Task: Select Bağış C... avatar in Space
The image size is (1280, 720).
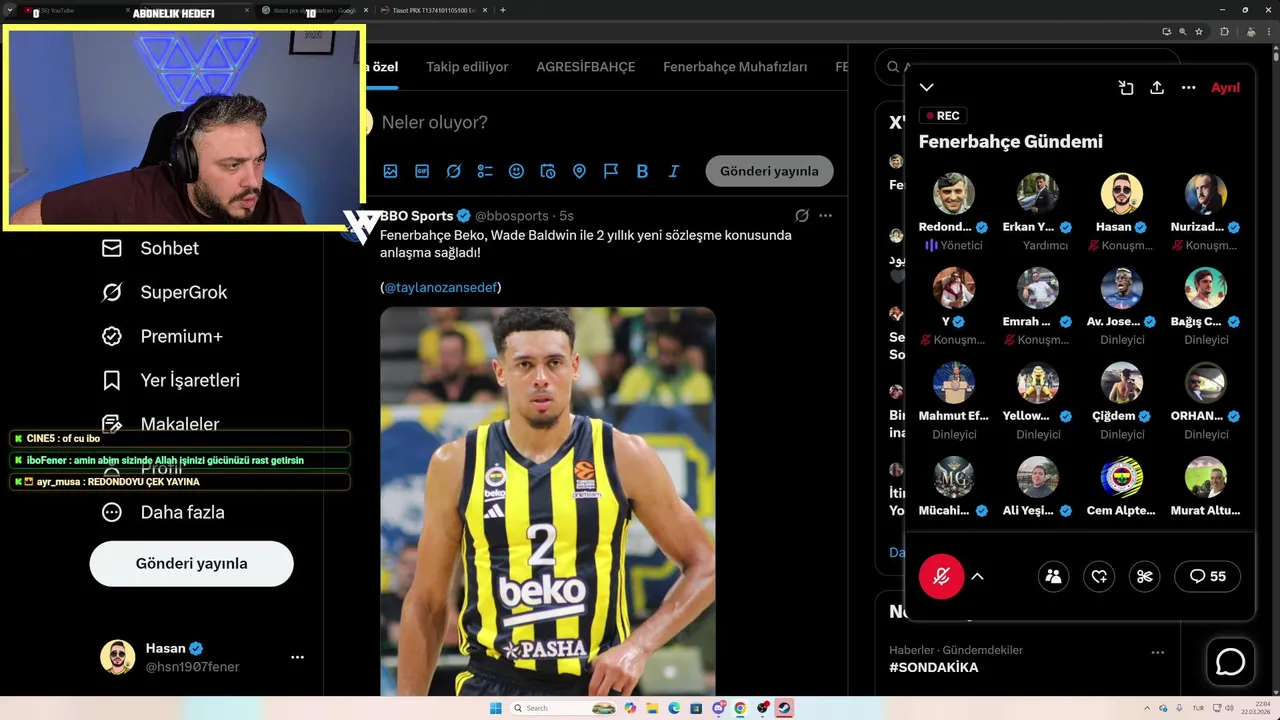Action: (1206, 288)
